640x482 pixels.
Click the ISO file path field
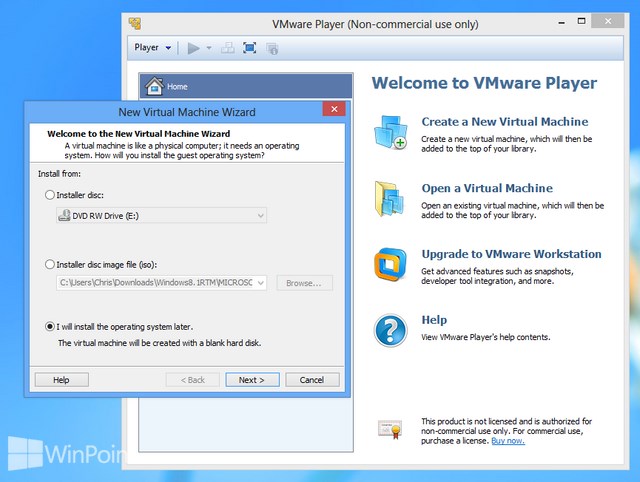pyautogui.click(x=156, y=283)
